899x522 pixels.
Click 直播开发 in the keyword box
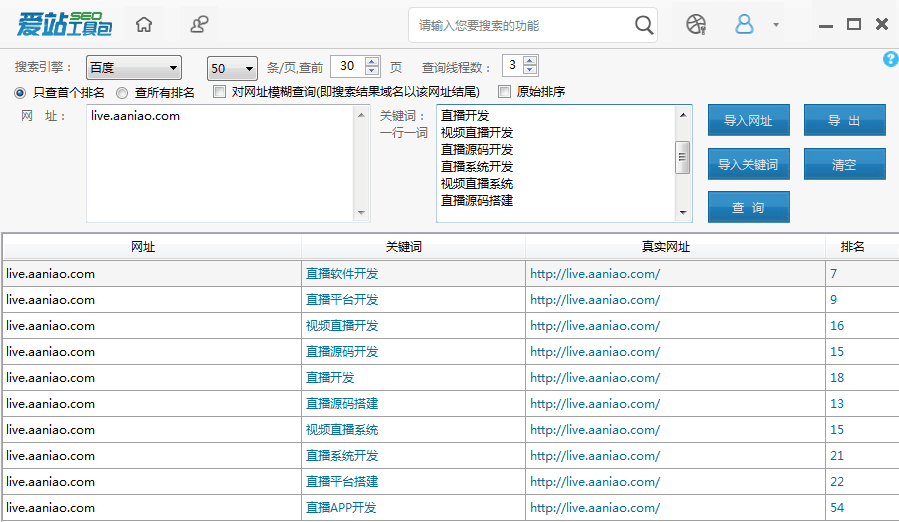pyautogui.click(x=465, y=115)
